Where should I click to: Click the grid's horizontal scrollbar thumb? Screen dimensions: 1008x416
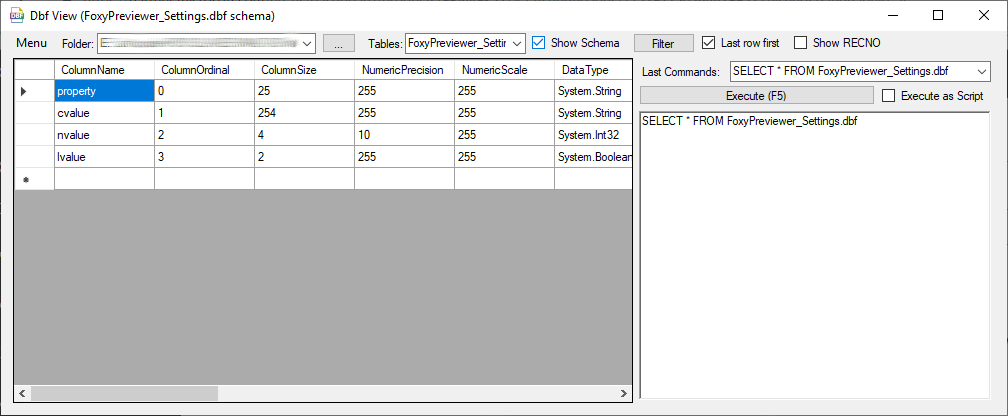pyautogui.click(x=124, y=393)
